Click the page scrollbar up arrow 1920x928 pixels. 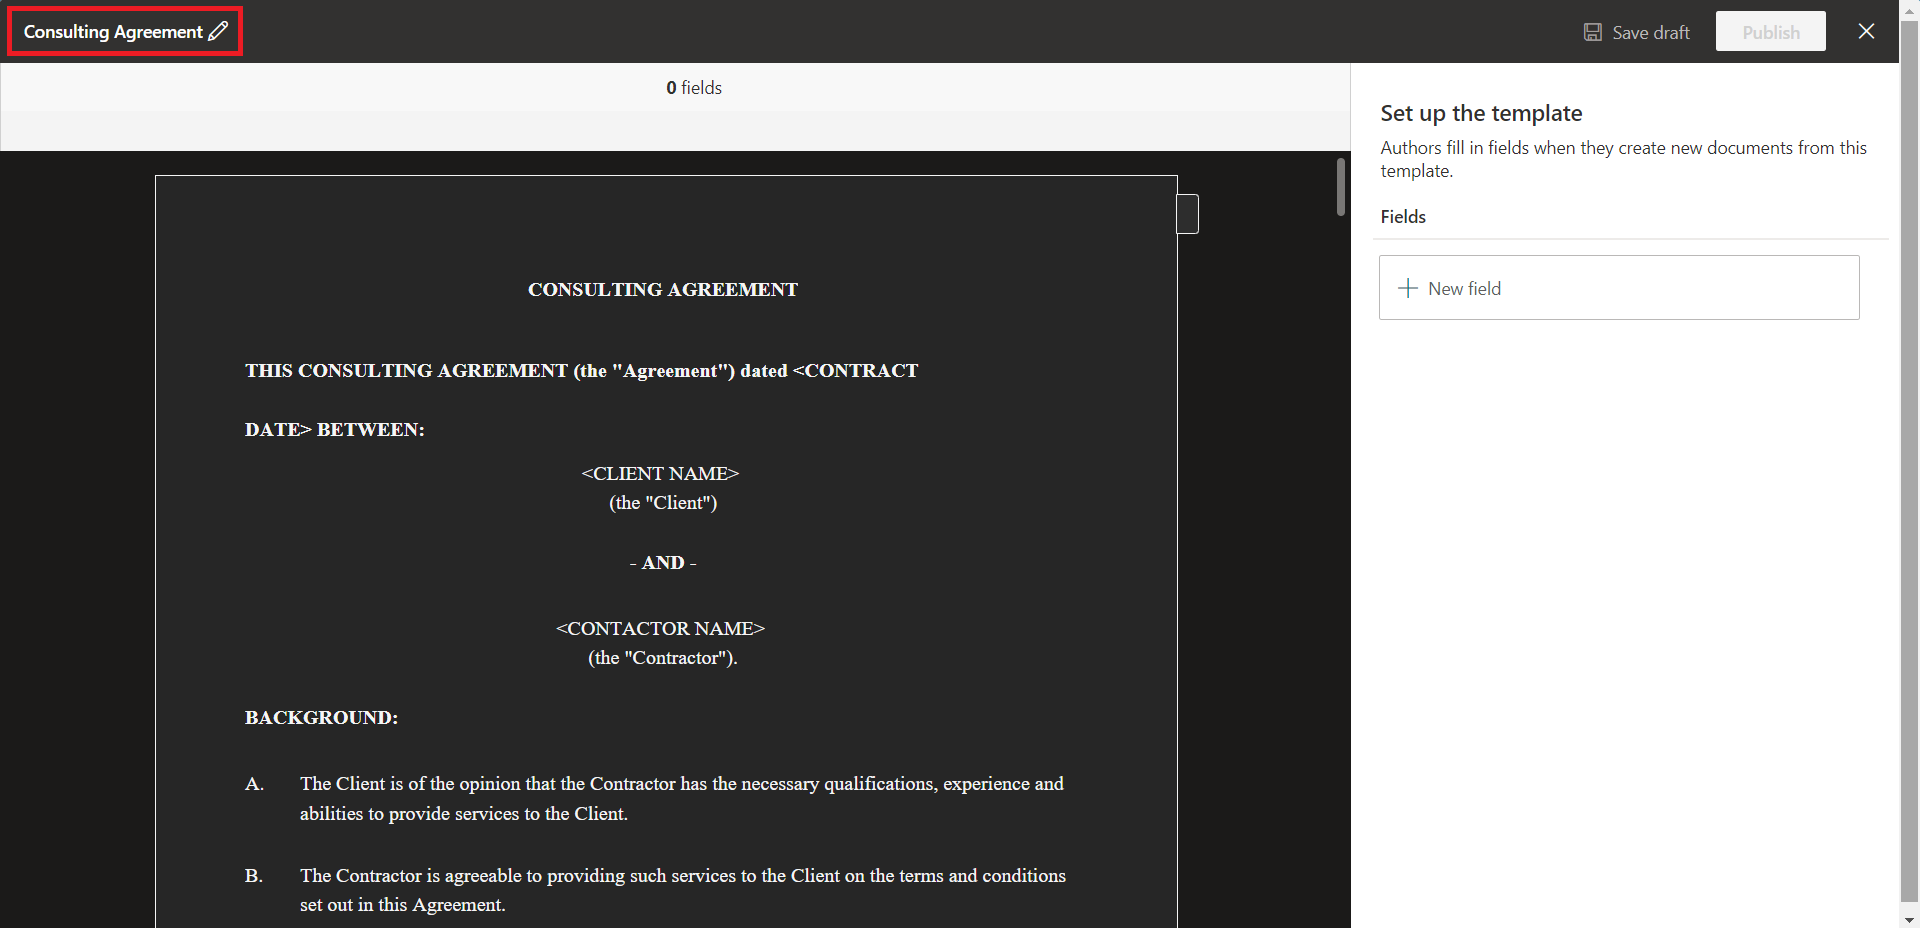[1909, 8]
